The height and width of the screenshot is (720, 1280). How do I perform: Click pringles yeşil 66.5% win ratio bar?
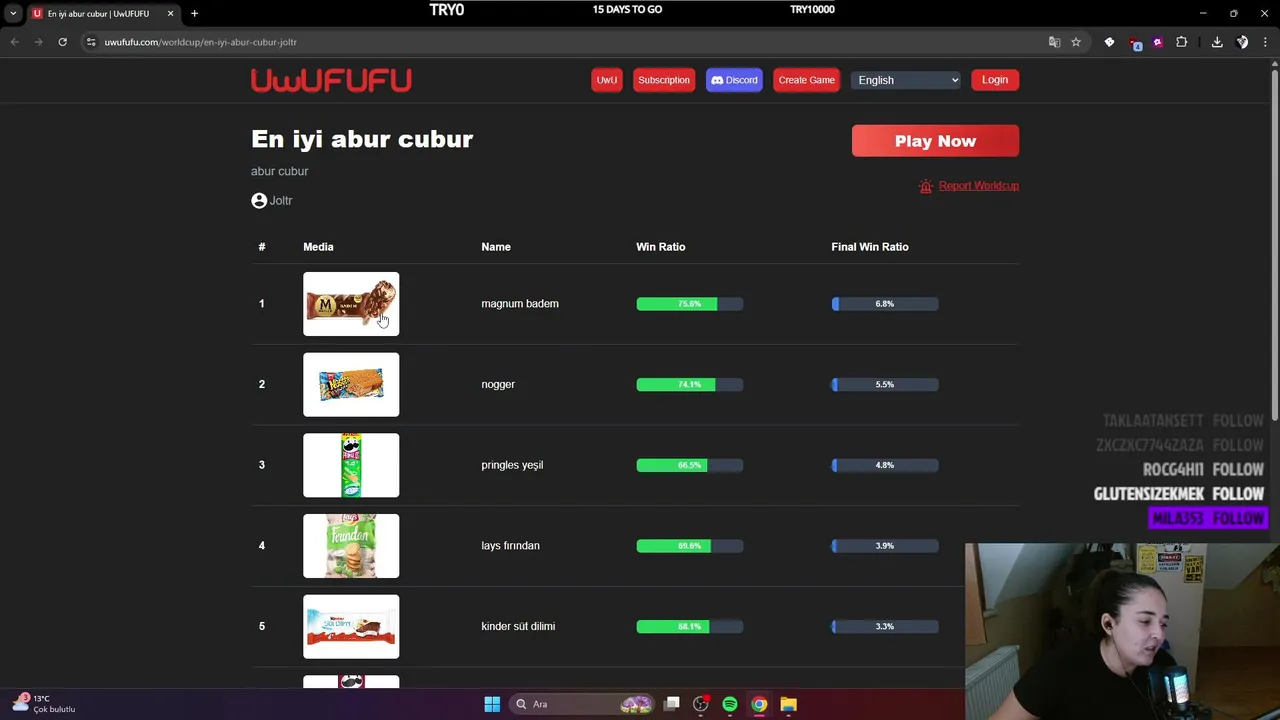690,465
